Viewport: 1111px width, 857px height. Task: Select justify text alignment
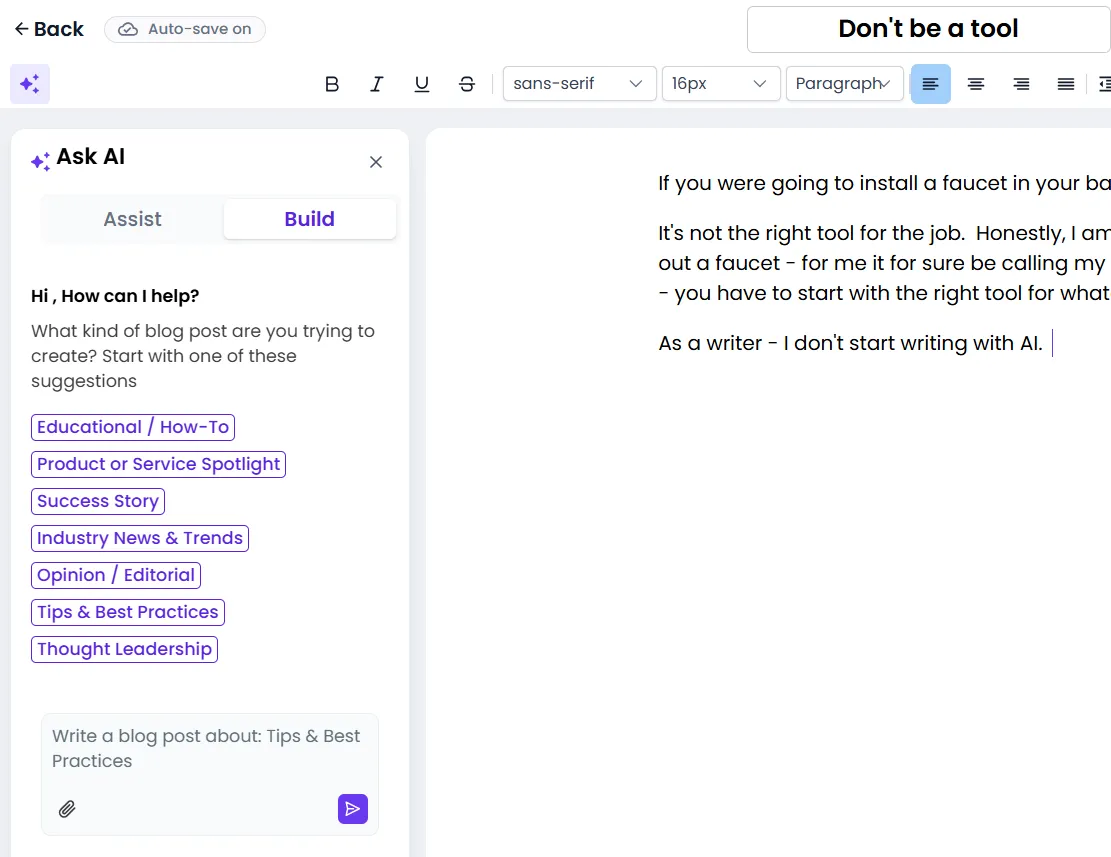pyautogui.click(x=1066, y=84)
